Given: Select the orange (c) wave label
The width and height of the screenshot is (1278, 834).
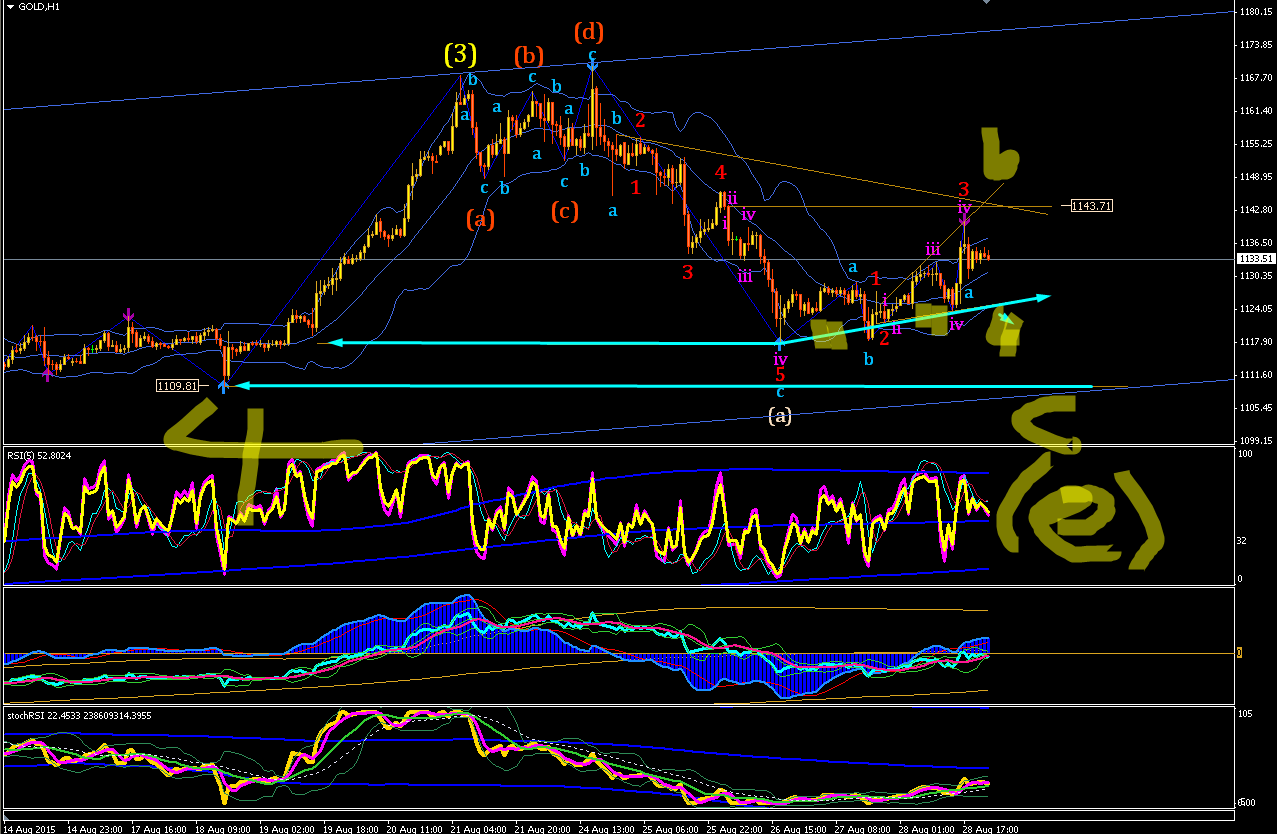Looking at the screenshot, I should 564,212.
